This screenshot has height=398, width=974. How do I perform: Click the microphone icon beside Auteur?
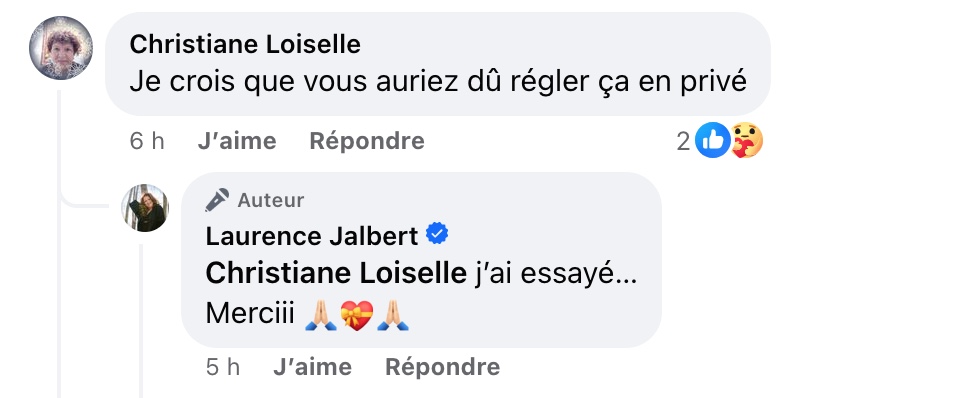[x=217, y=200]
